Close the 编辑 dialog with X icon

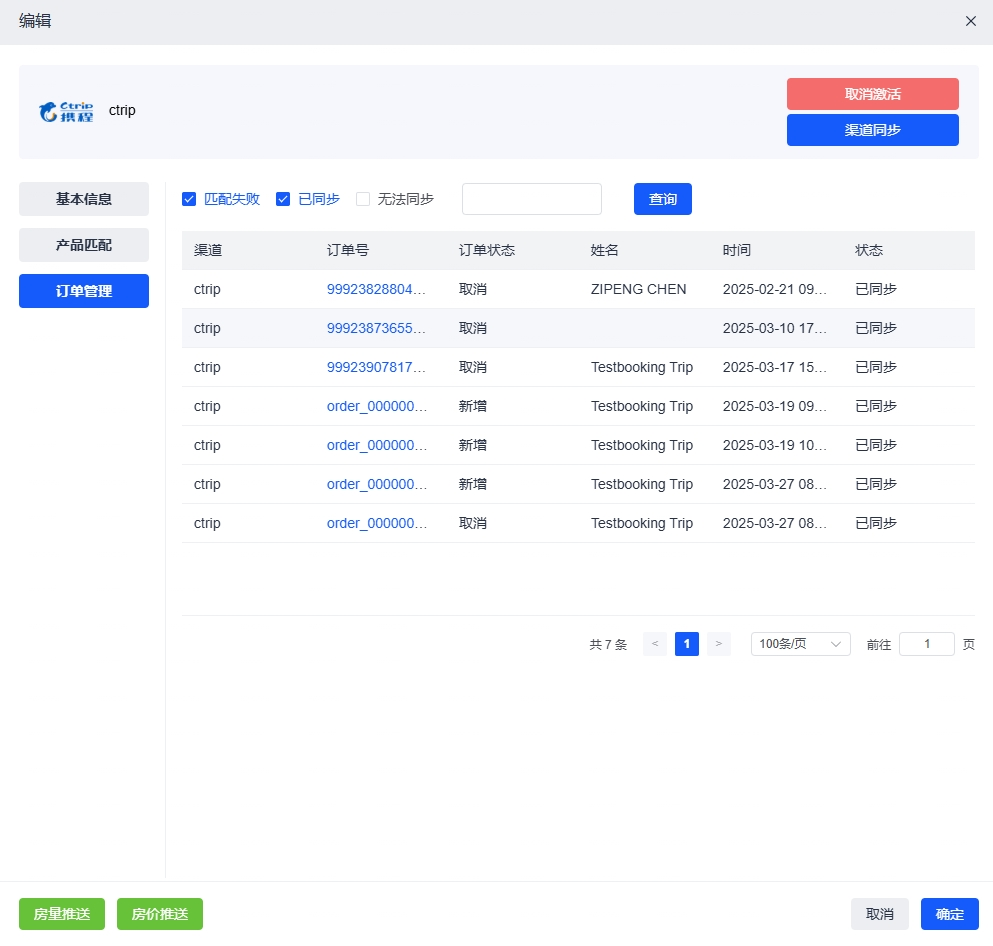point(970,21)
